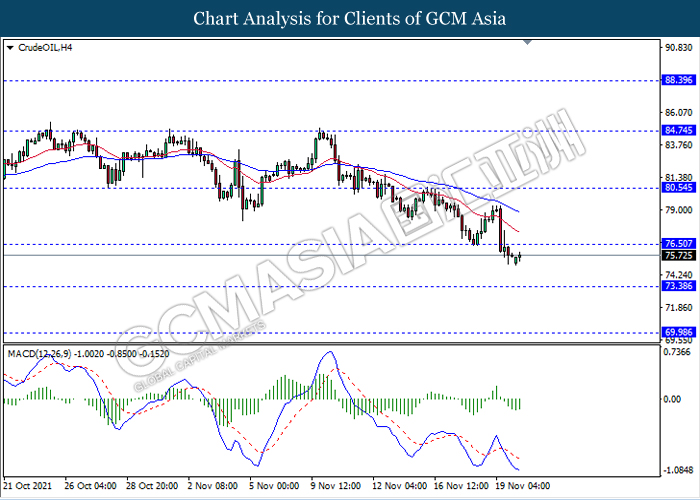Select the 69.986 support level tag

pos(676,331)
